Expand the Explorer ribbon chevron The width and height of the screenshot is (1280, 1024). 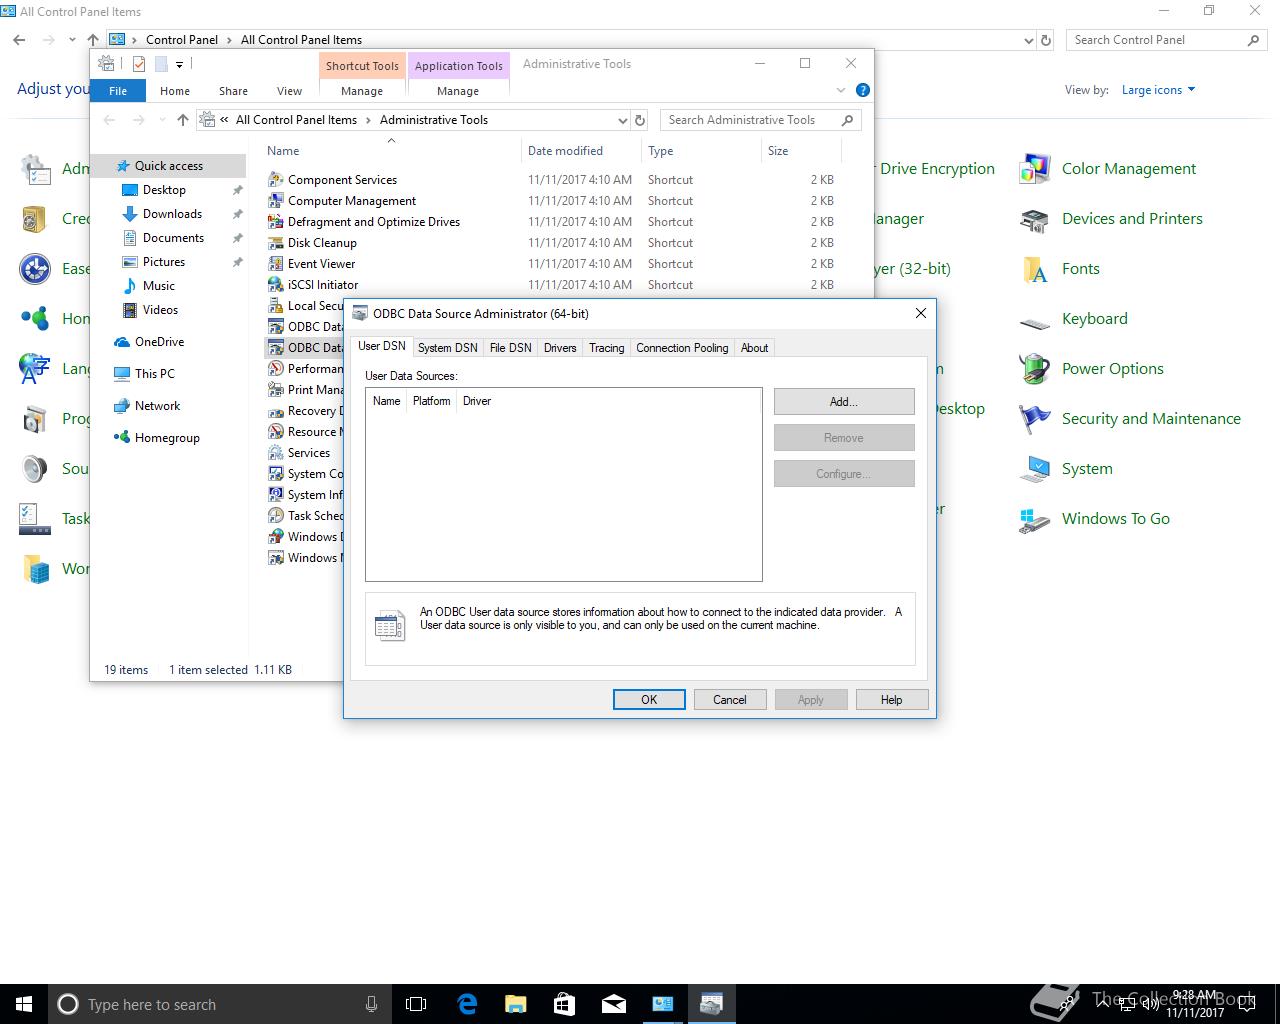point(841,90)
